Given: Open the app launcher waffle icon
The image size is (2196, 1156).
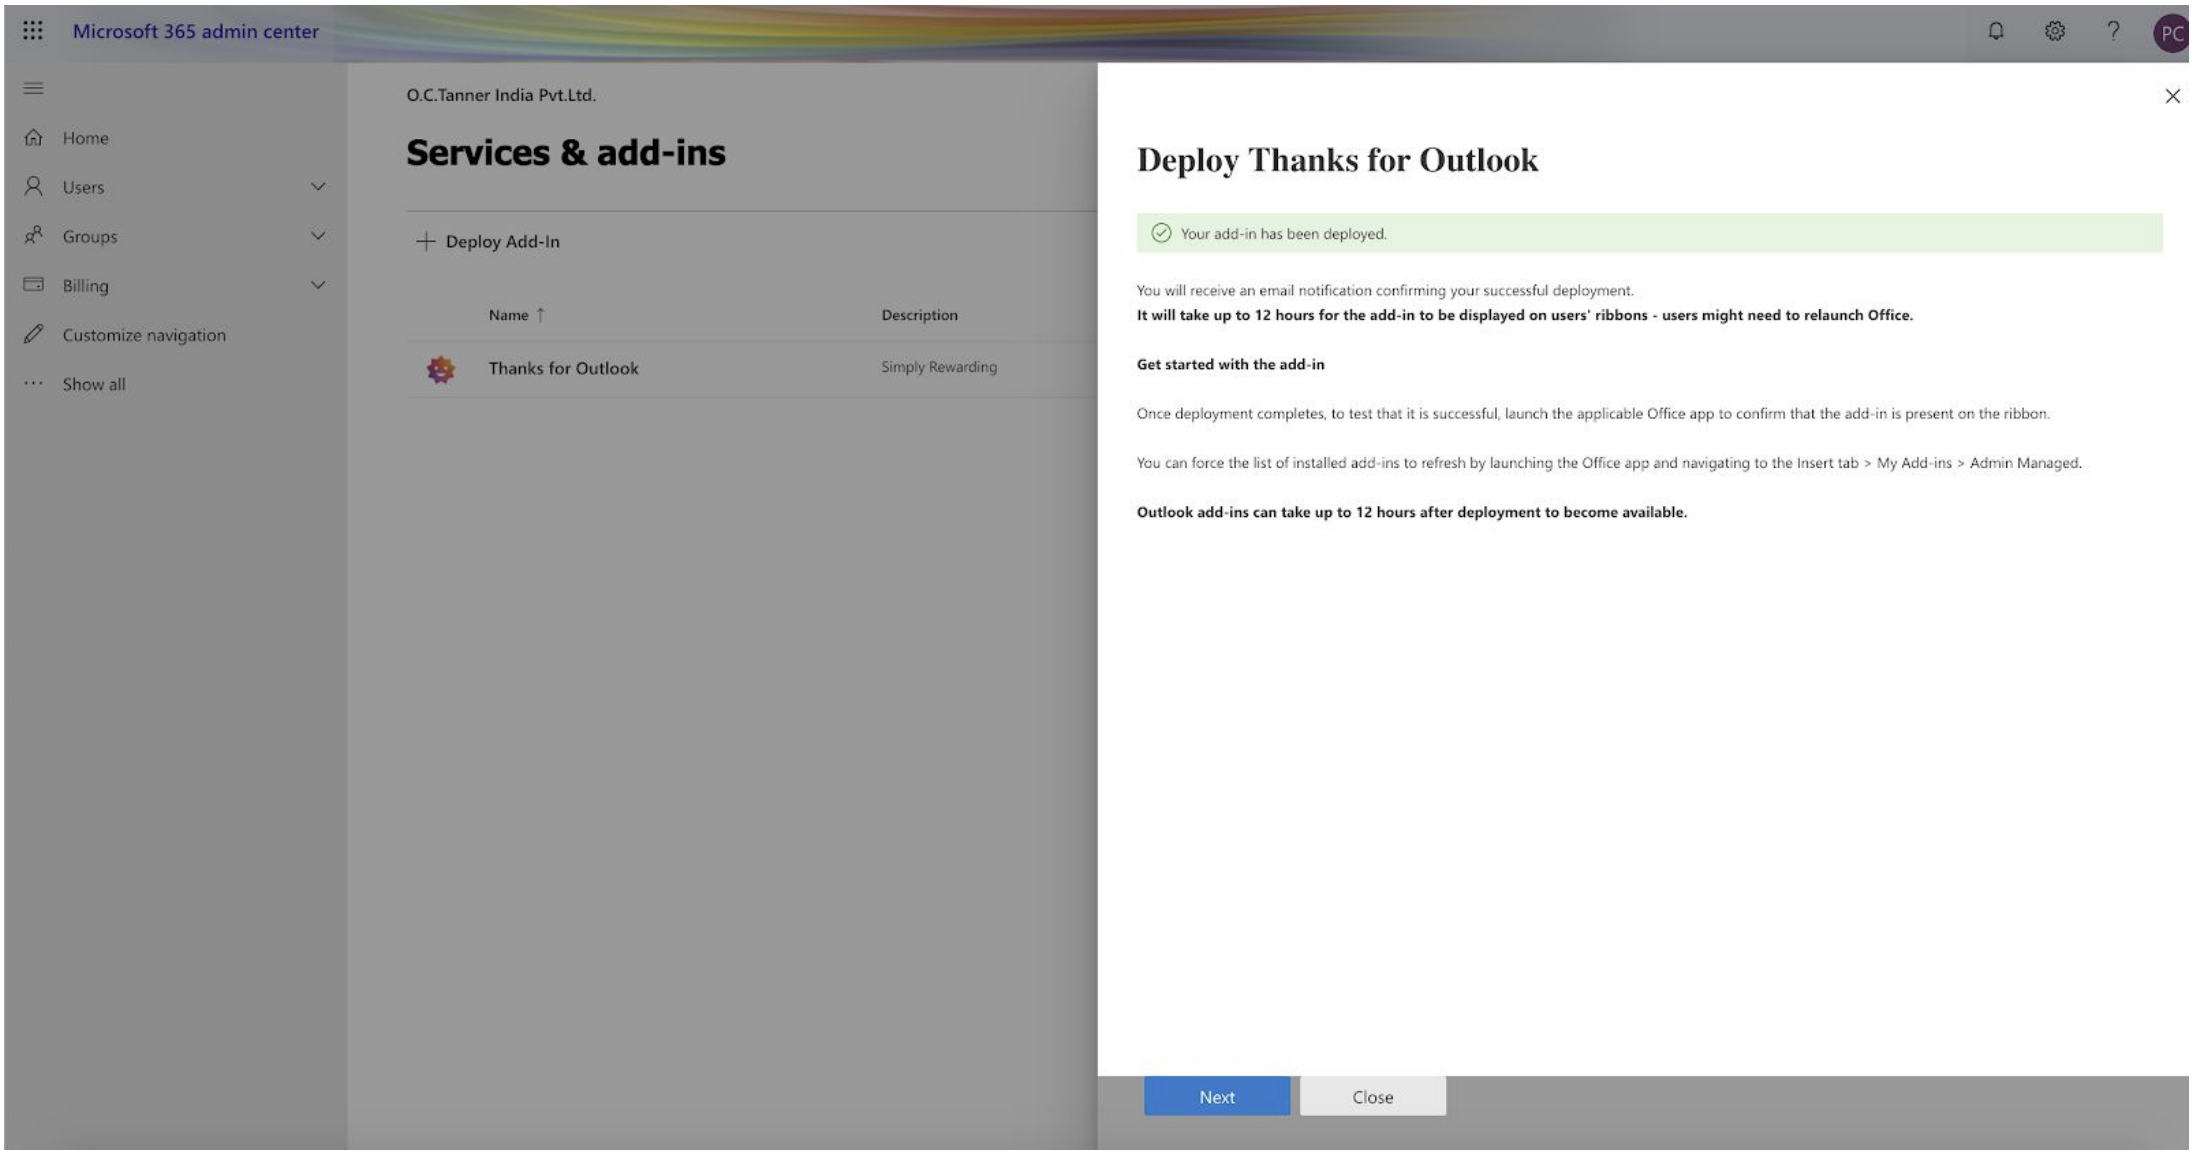Looking at the screenshot, I should [x=33, y=31].
